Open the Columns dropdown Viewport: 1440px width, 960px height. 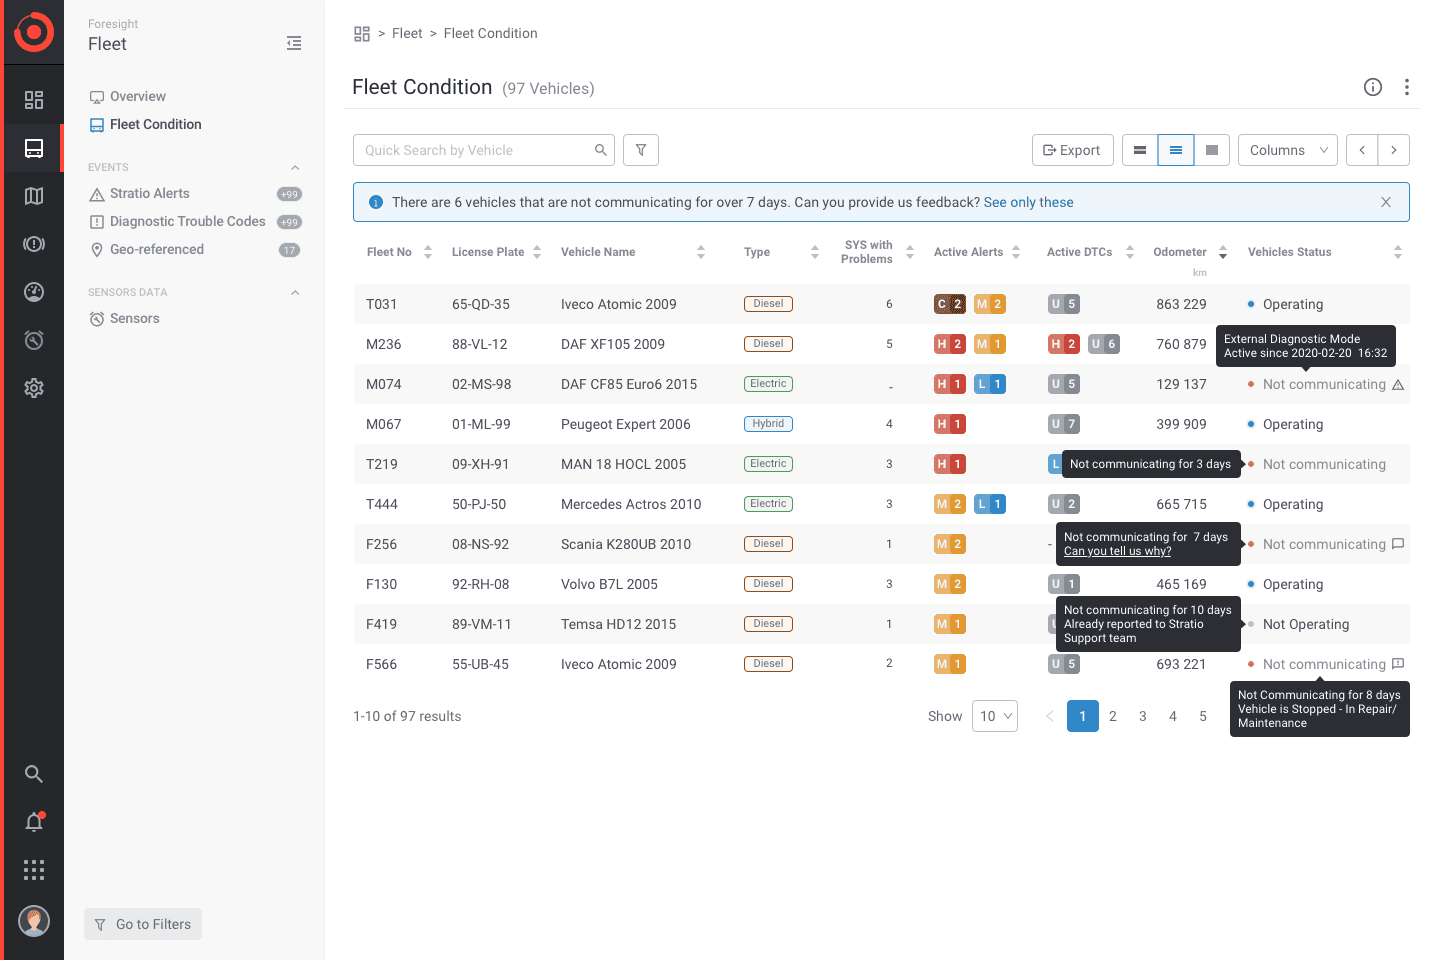[1288, 150]
